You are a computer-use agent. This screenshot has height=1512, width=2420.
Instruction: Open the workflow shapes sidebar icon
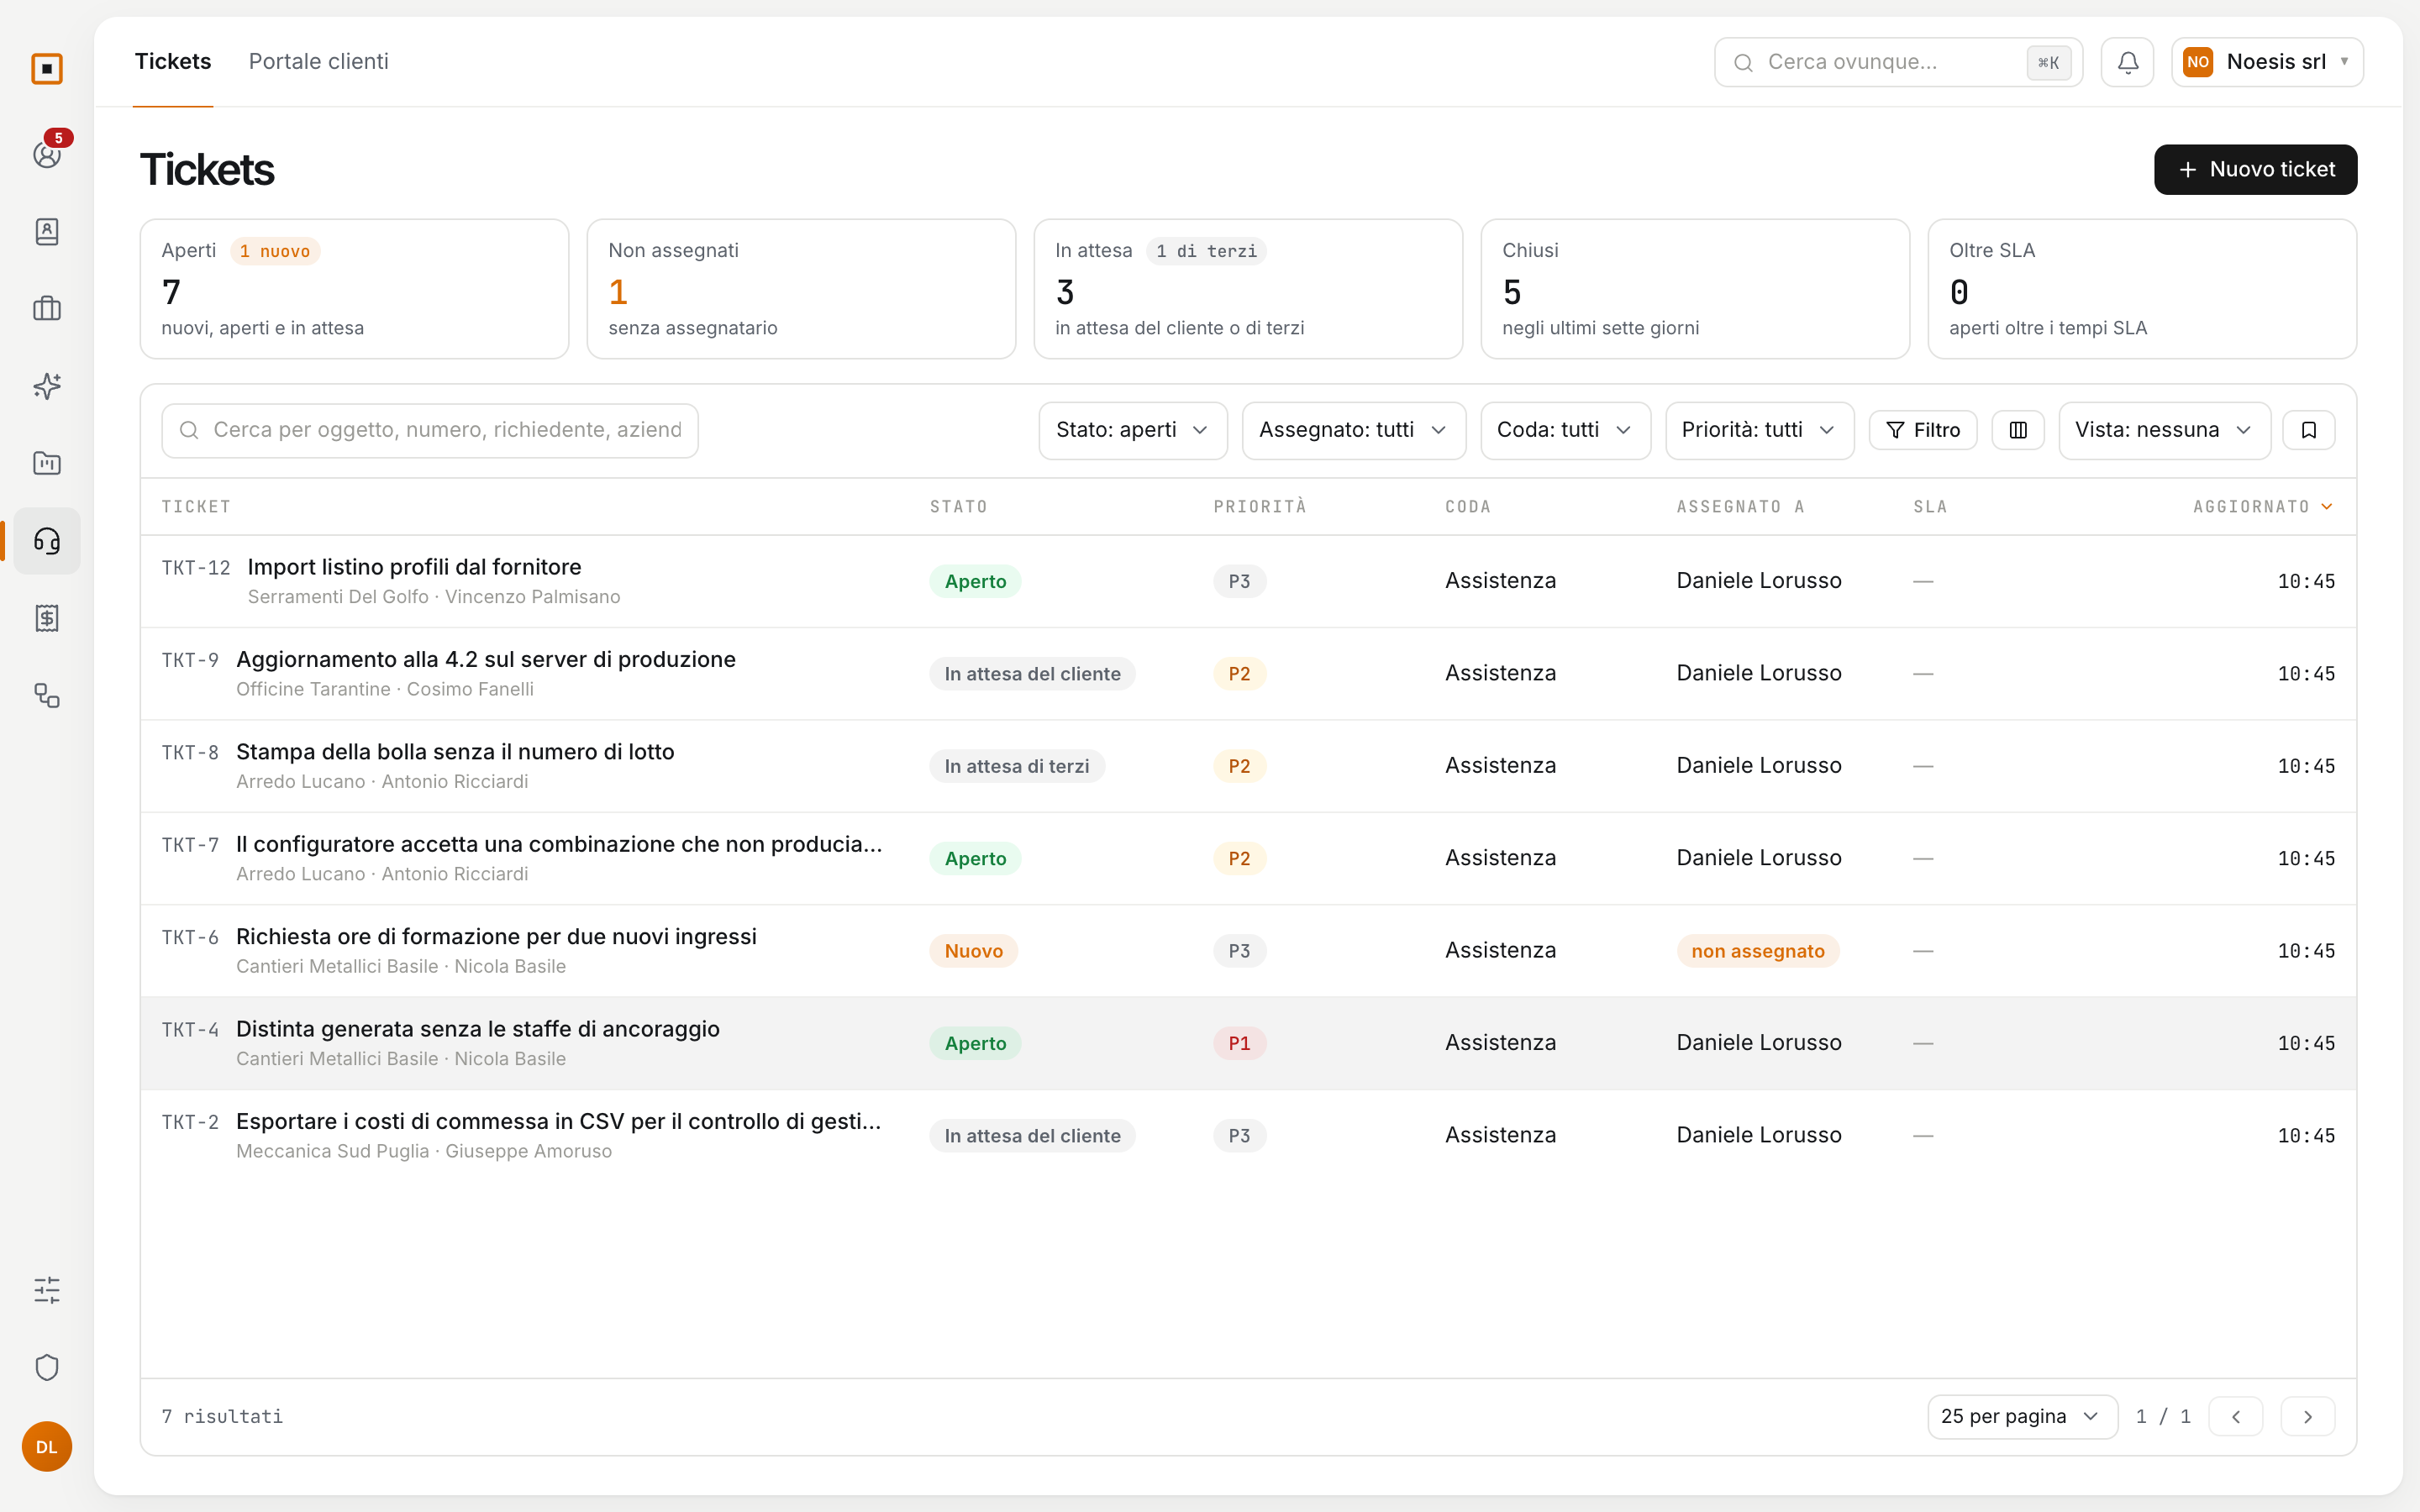point(47,695)
